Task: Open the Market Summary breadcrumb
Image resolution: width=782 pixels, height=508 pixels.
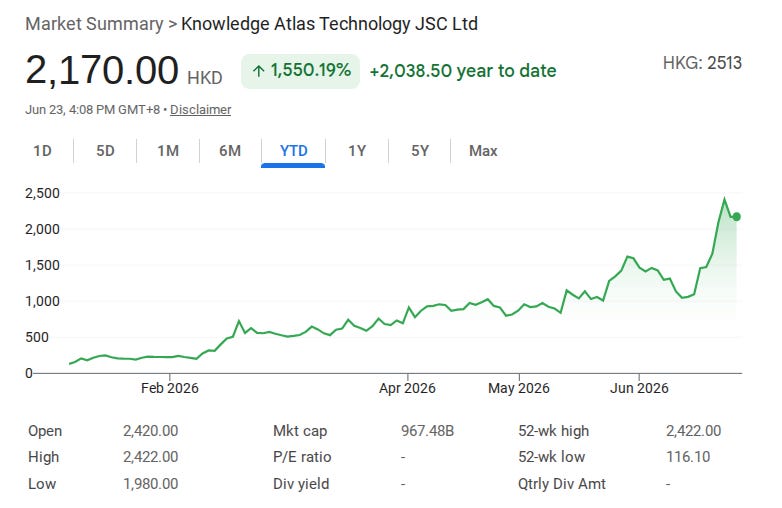Action: pyautogui.click(x=94, y=24)
